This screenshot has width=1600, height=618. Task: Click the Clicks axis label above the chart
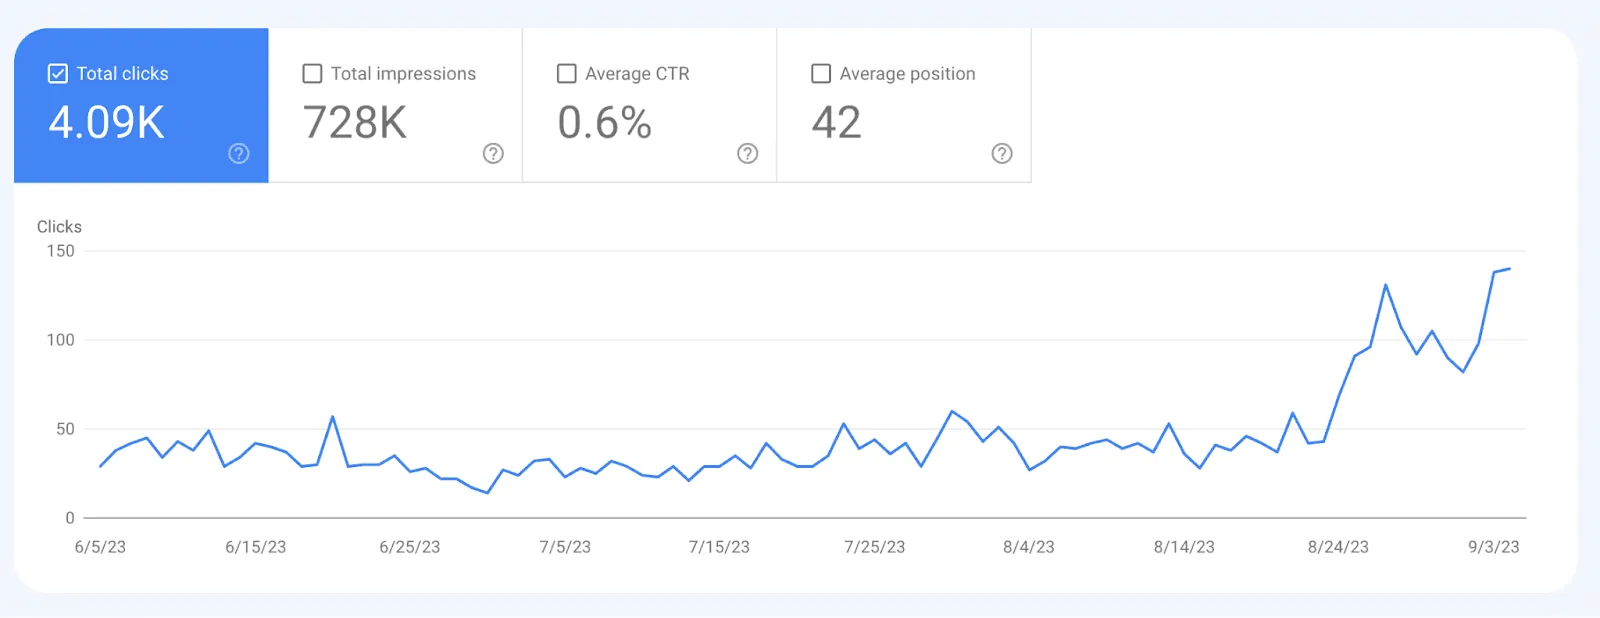click(x=59, y=226)
